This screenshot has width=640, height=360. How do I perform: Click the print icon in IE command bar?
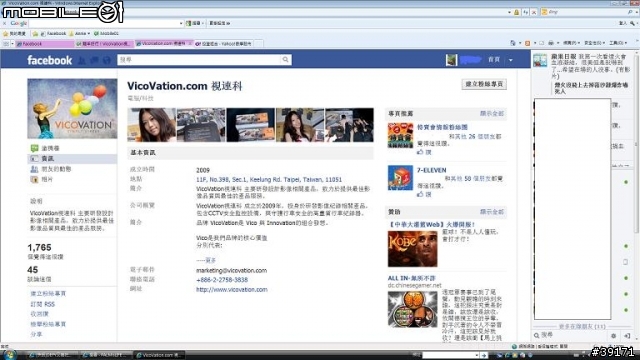point(551,43)
